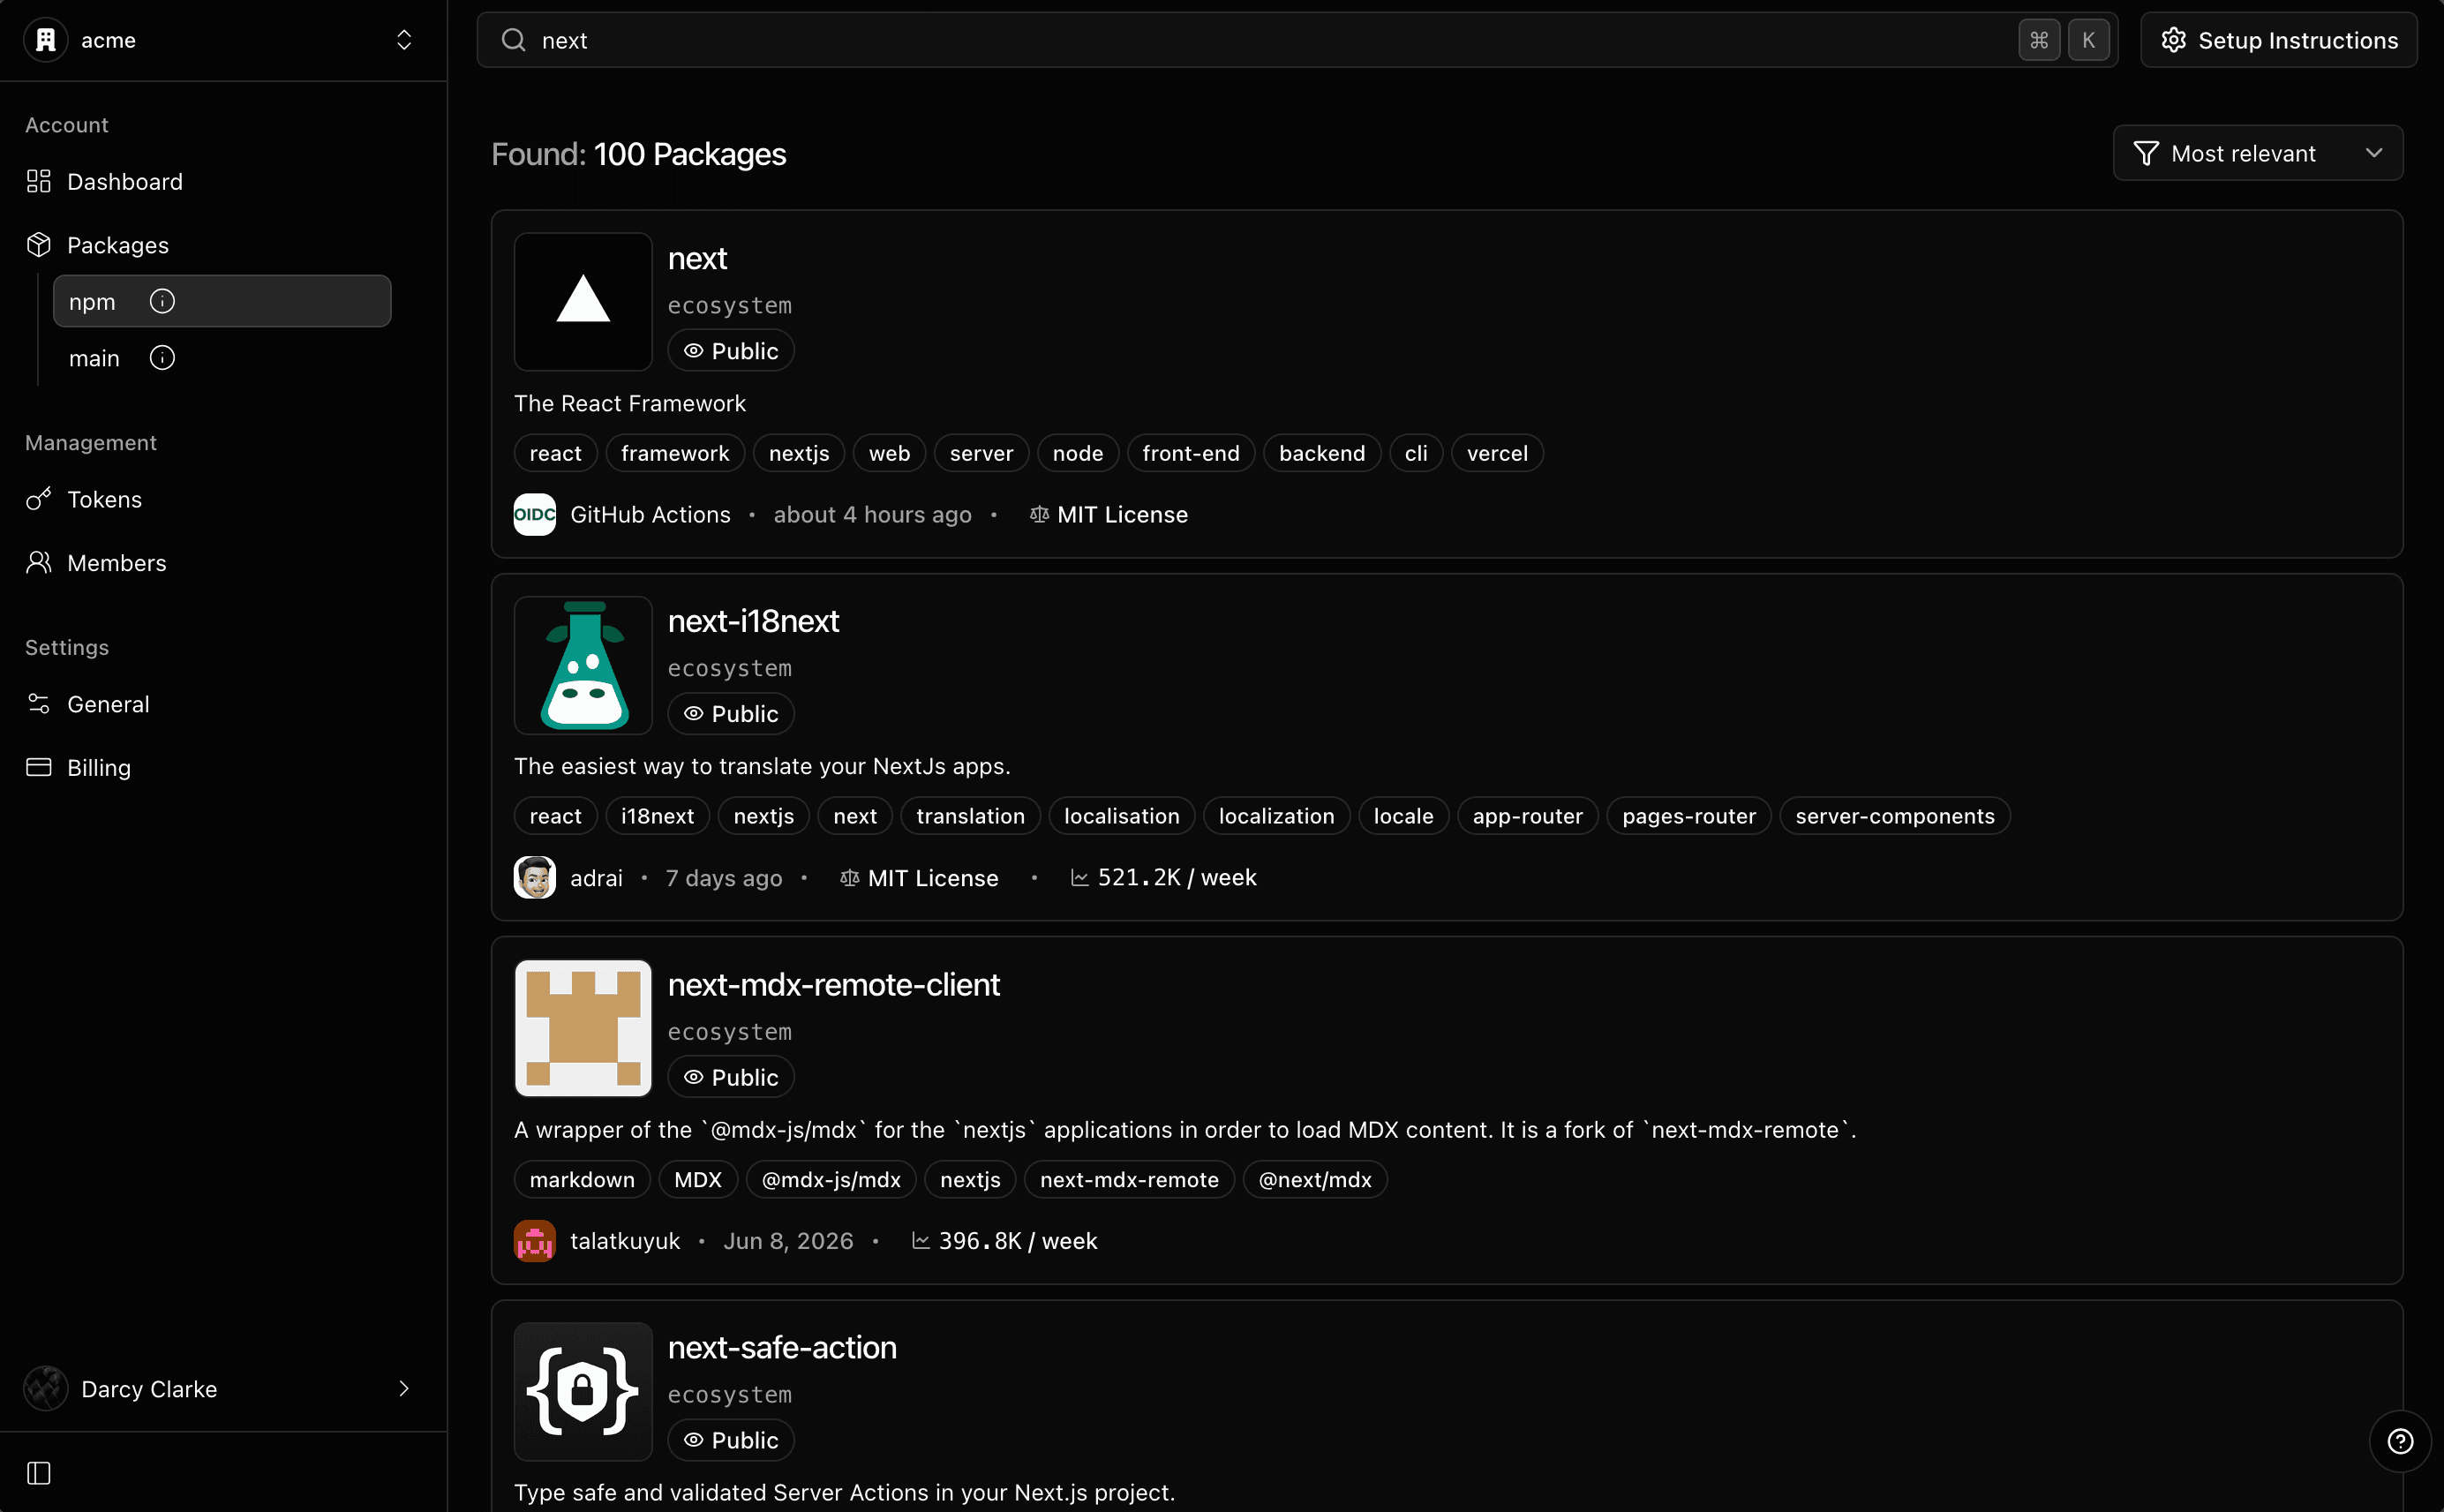Viewport: 2444px width, 1512px height.
Task: Open the help question mark icon
Action: pyautogui.click(x=2400, y=1441)
